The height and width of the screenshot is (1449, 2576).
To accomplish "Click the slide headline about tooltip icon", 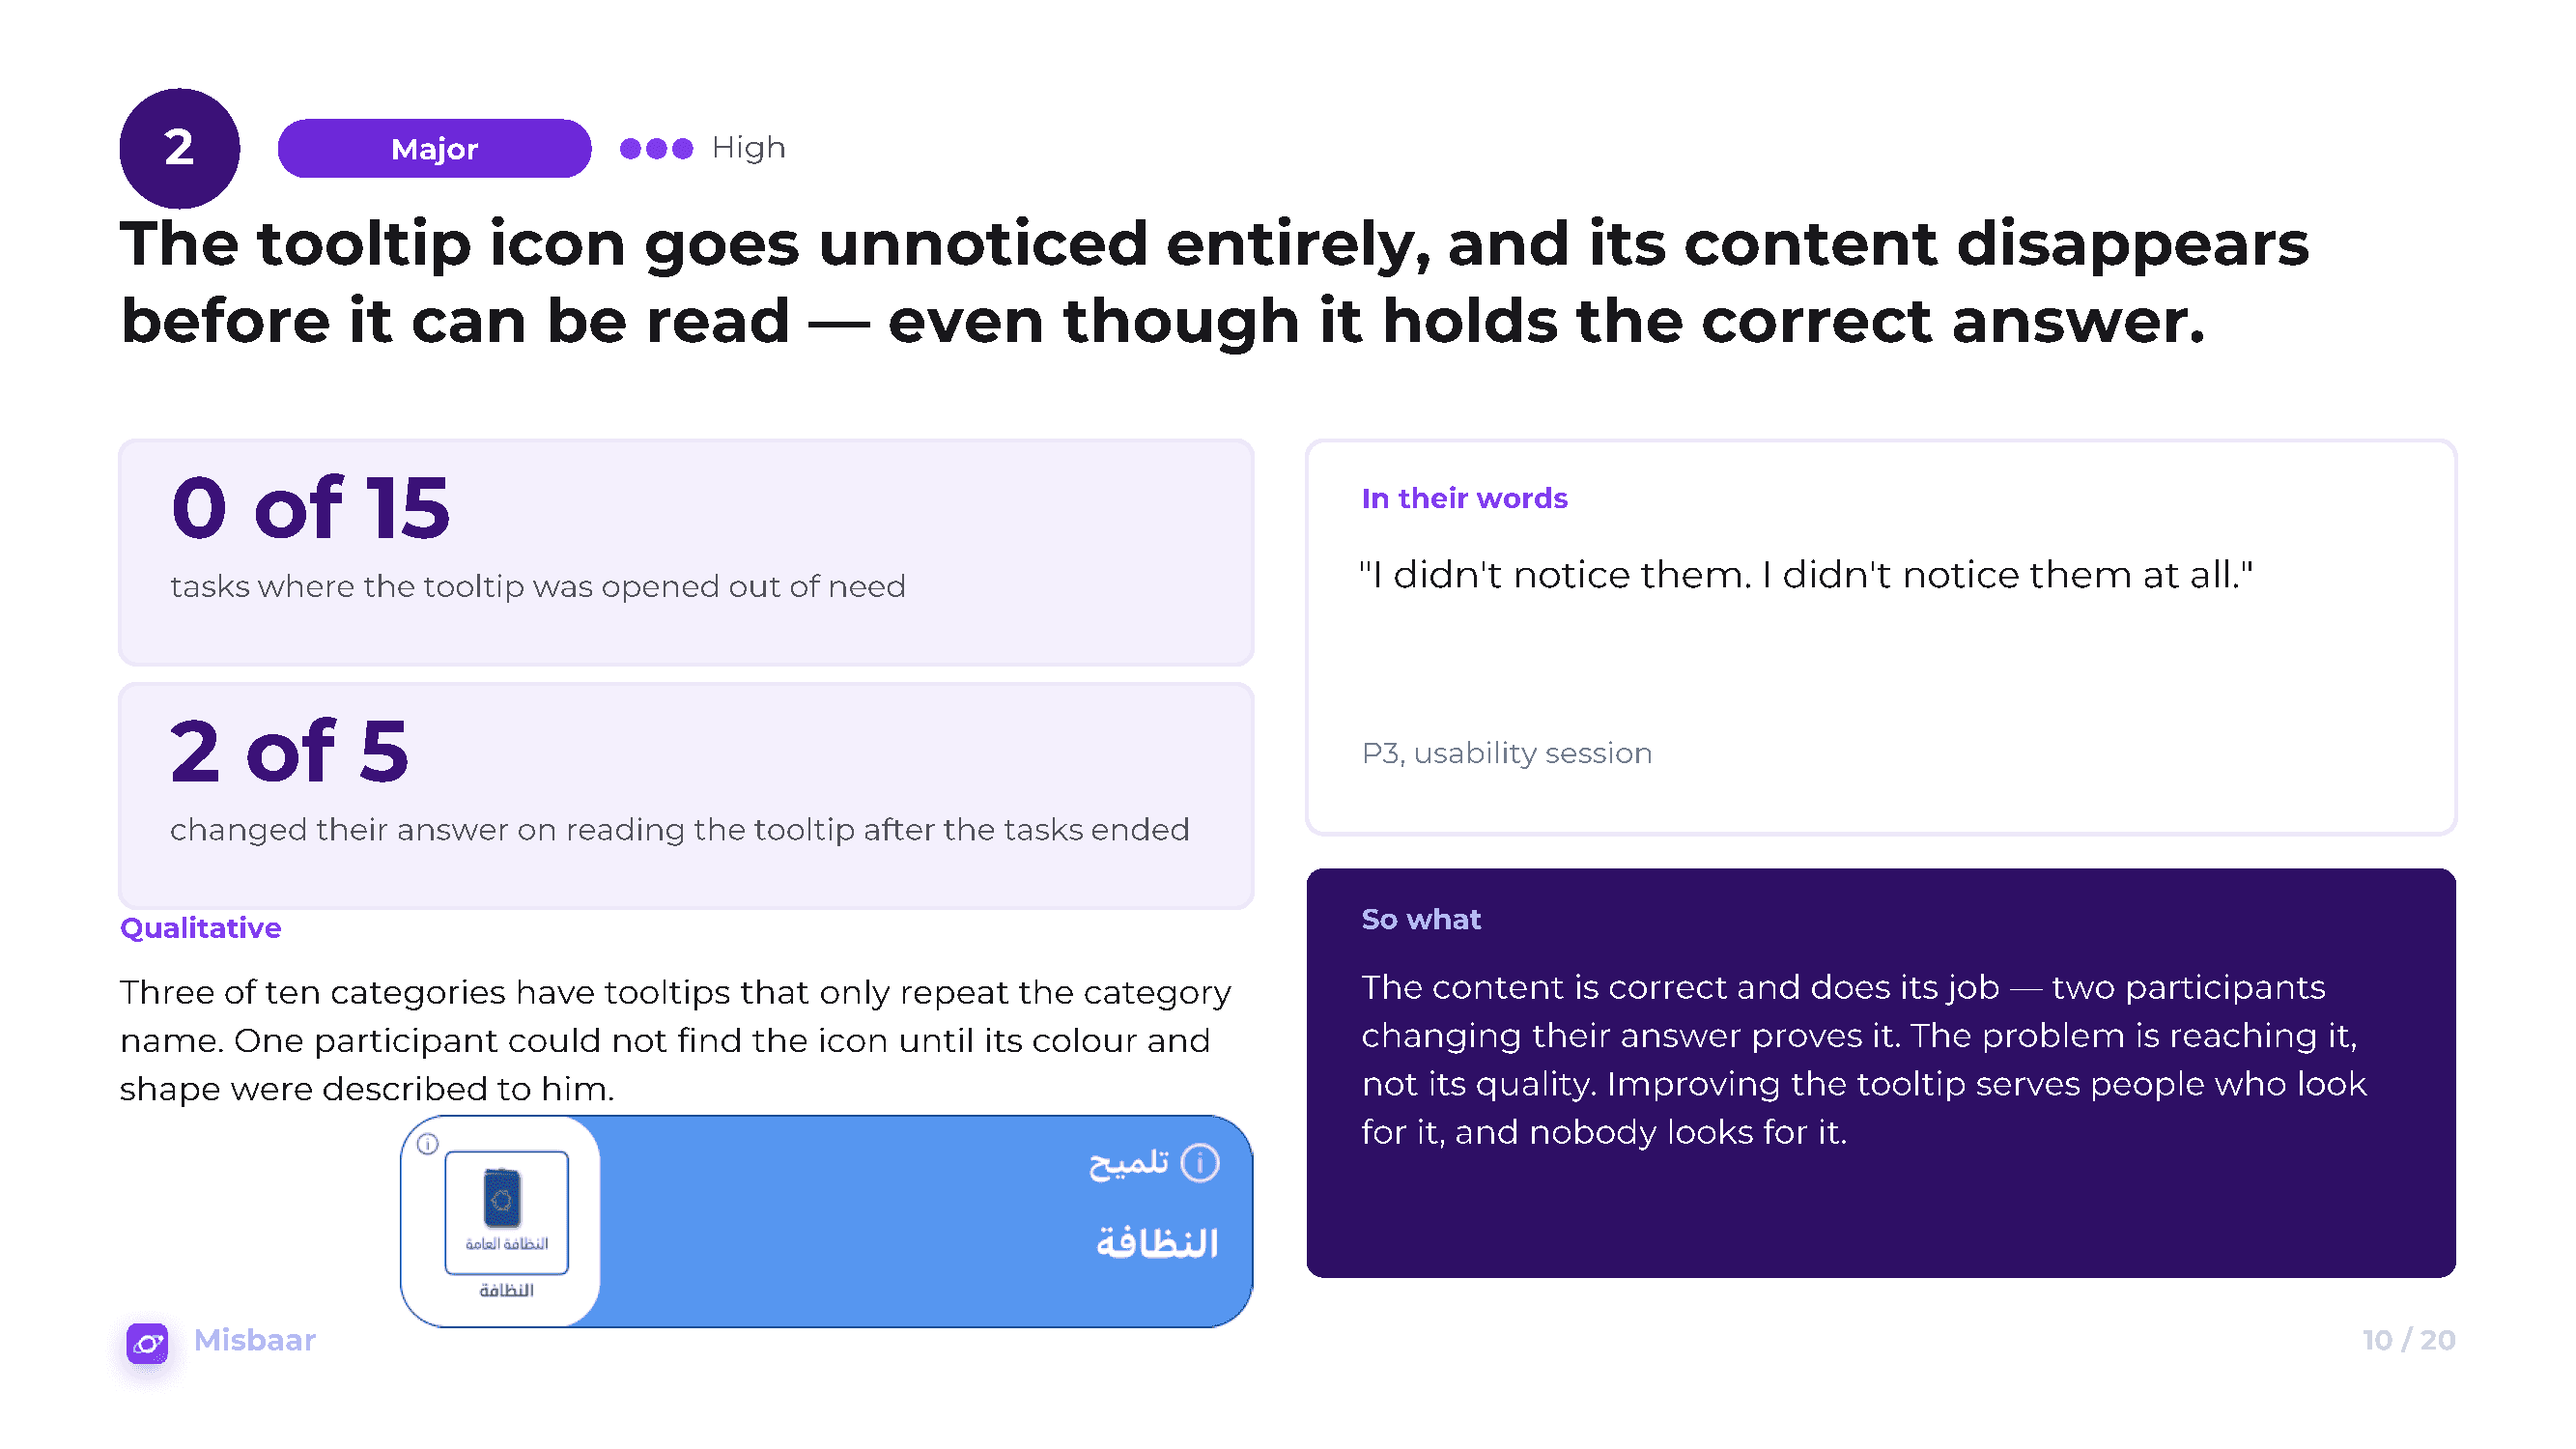I will (1214, 282).
